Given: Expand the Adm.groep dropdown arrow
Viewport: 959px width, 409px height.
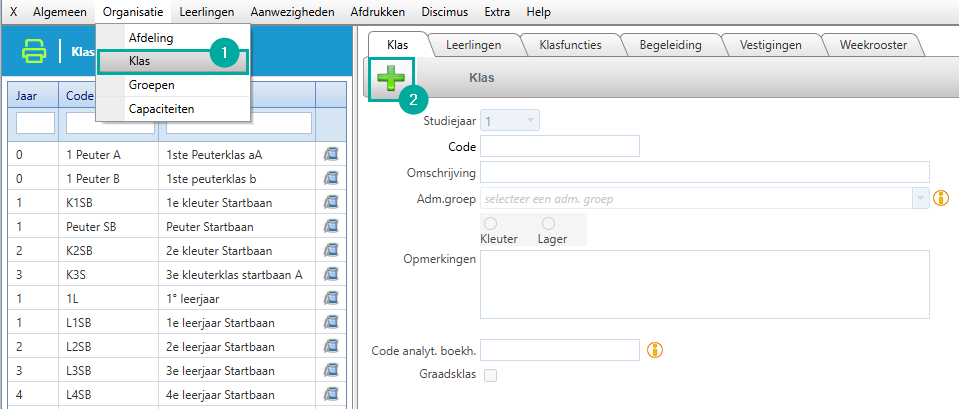Looking at the screenshot, I should (920, 198).
